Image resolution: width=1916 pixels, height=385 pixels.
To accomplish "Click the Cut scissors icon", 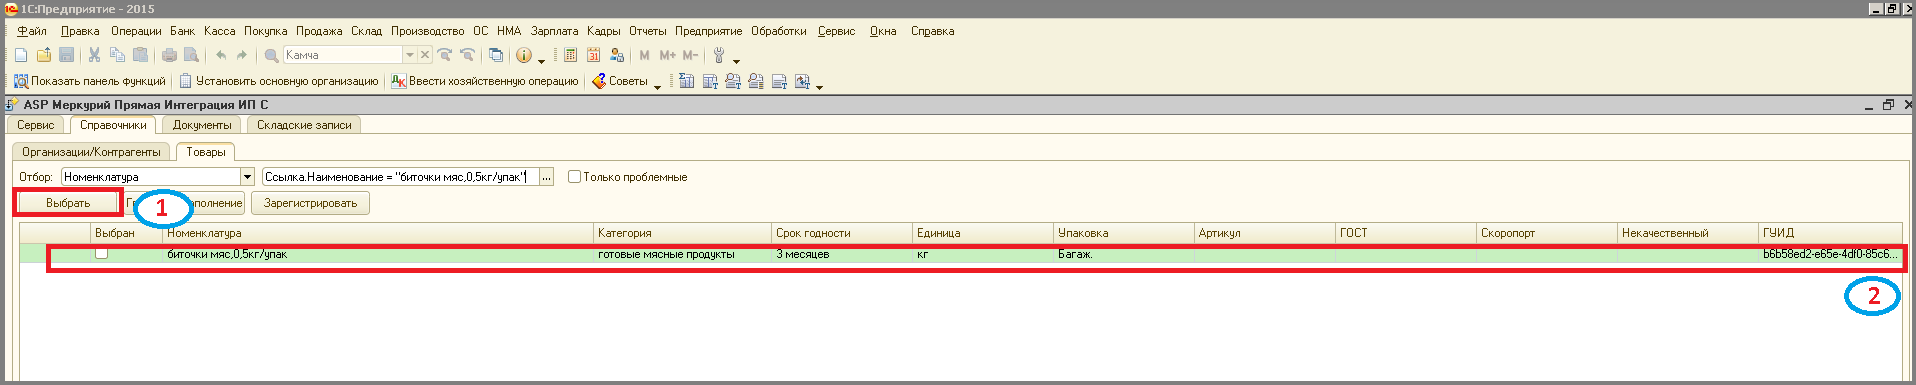I will (94, 55).
